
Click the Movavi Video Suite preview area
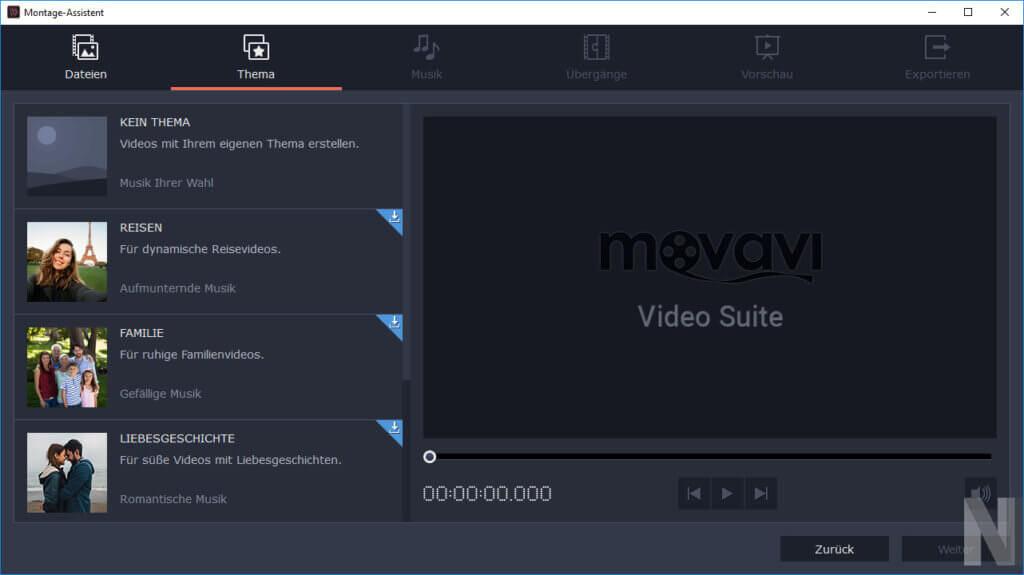(x=710, y=277)
